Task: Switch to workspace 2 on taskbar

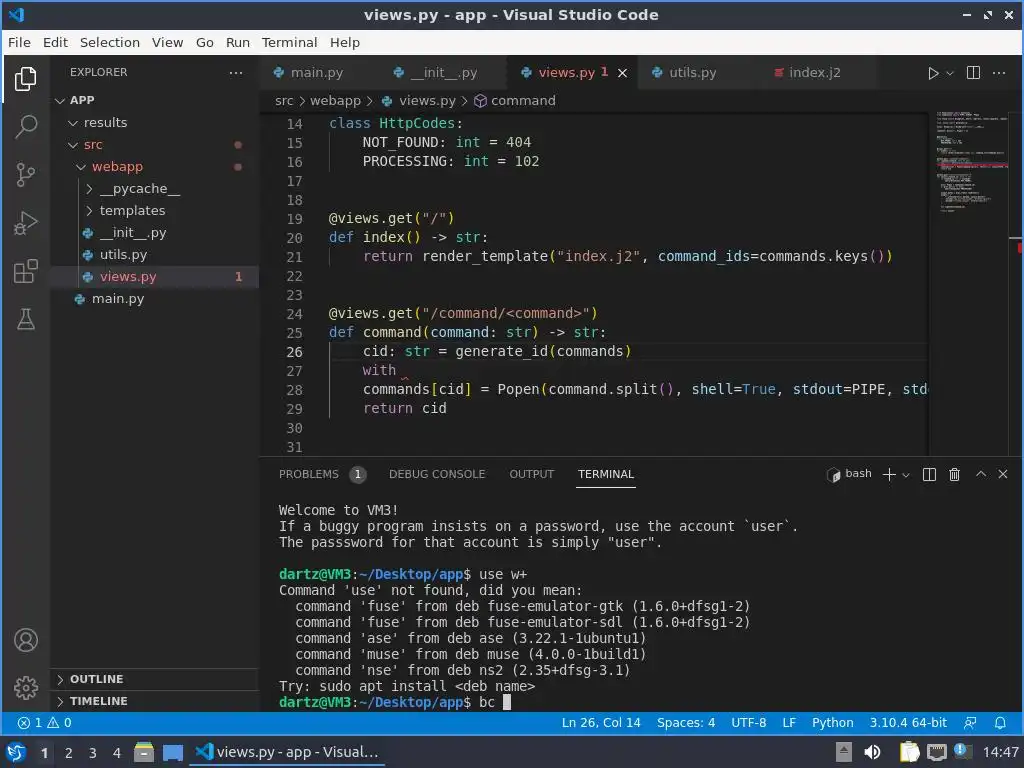Action: click(x=69, y=753)
